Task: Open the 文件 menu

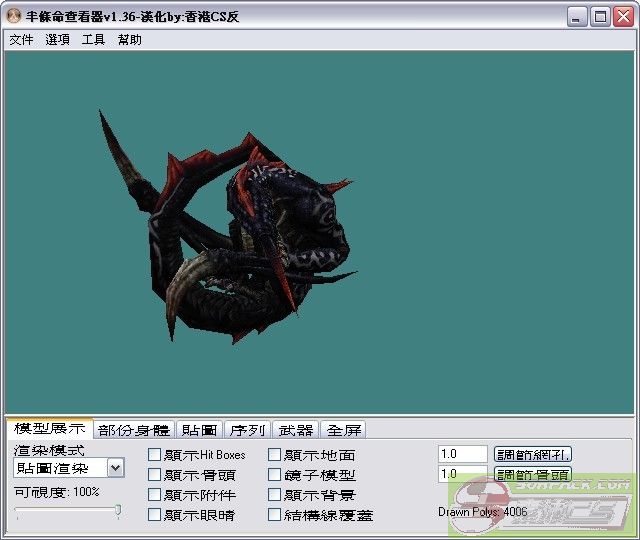Action: [21, 40]
